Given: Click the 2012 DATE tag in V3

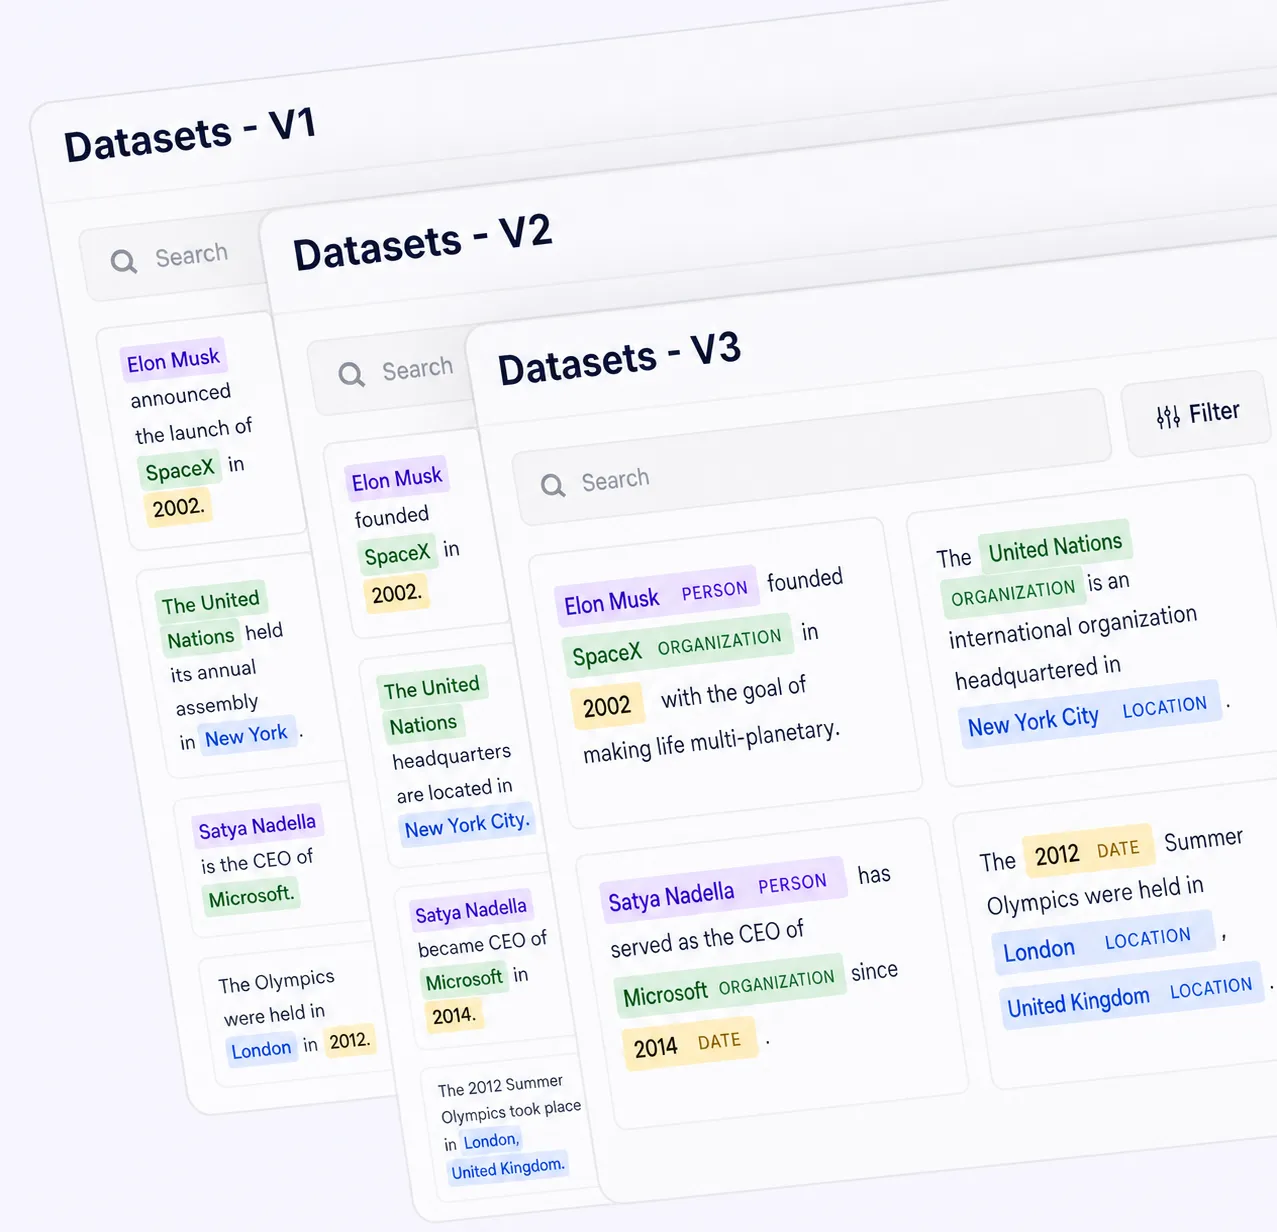Looking at the screenshot, I should [1087, 852].
